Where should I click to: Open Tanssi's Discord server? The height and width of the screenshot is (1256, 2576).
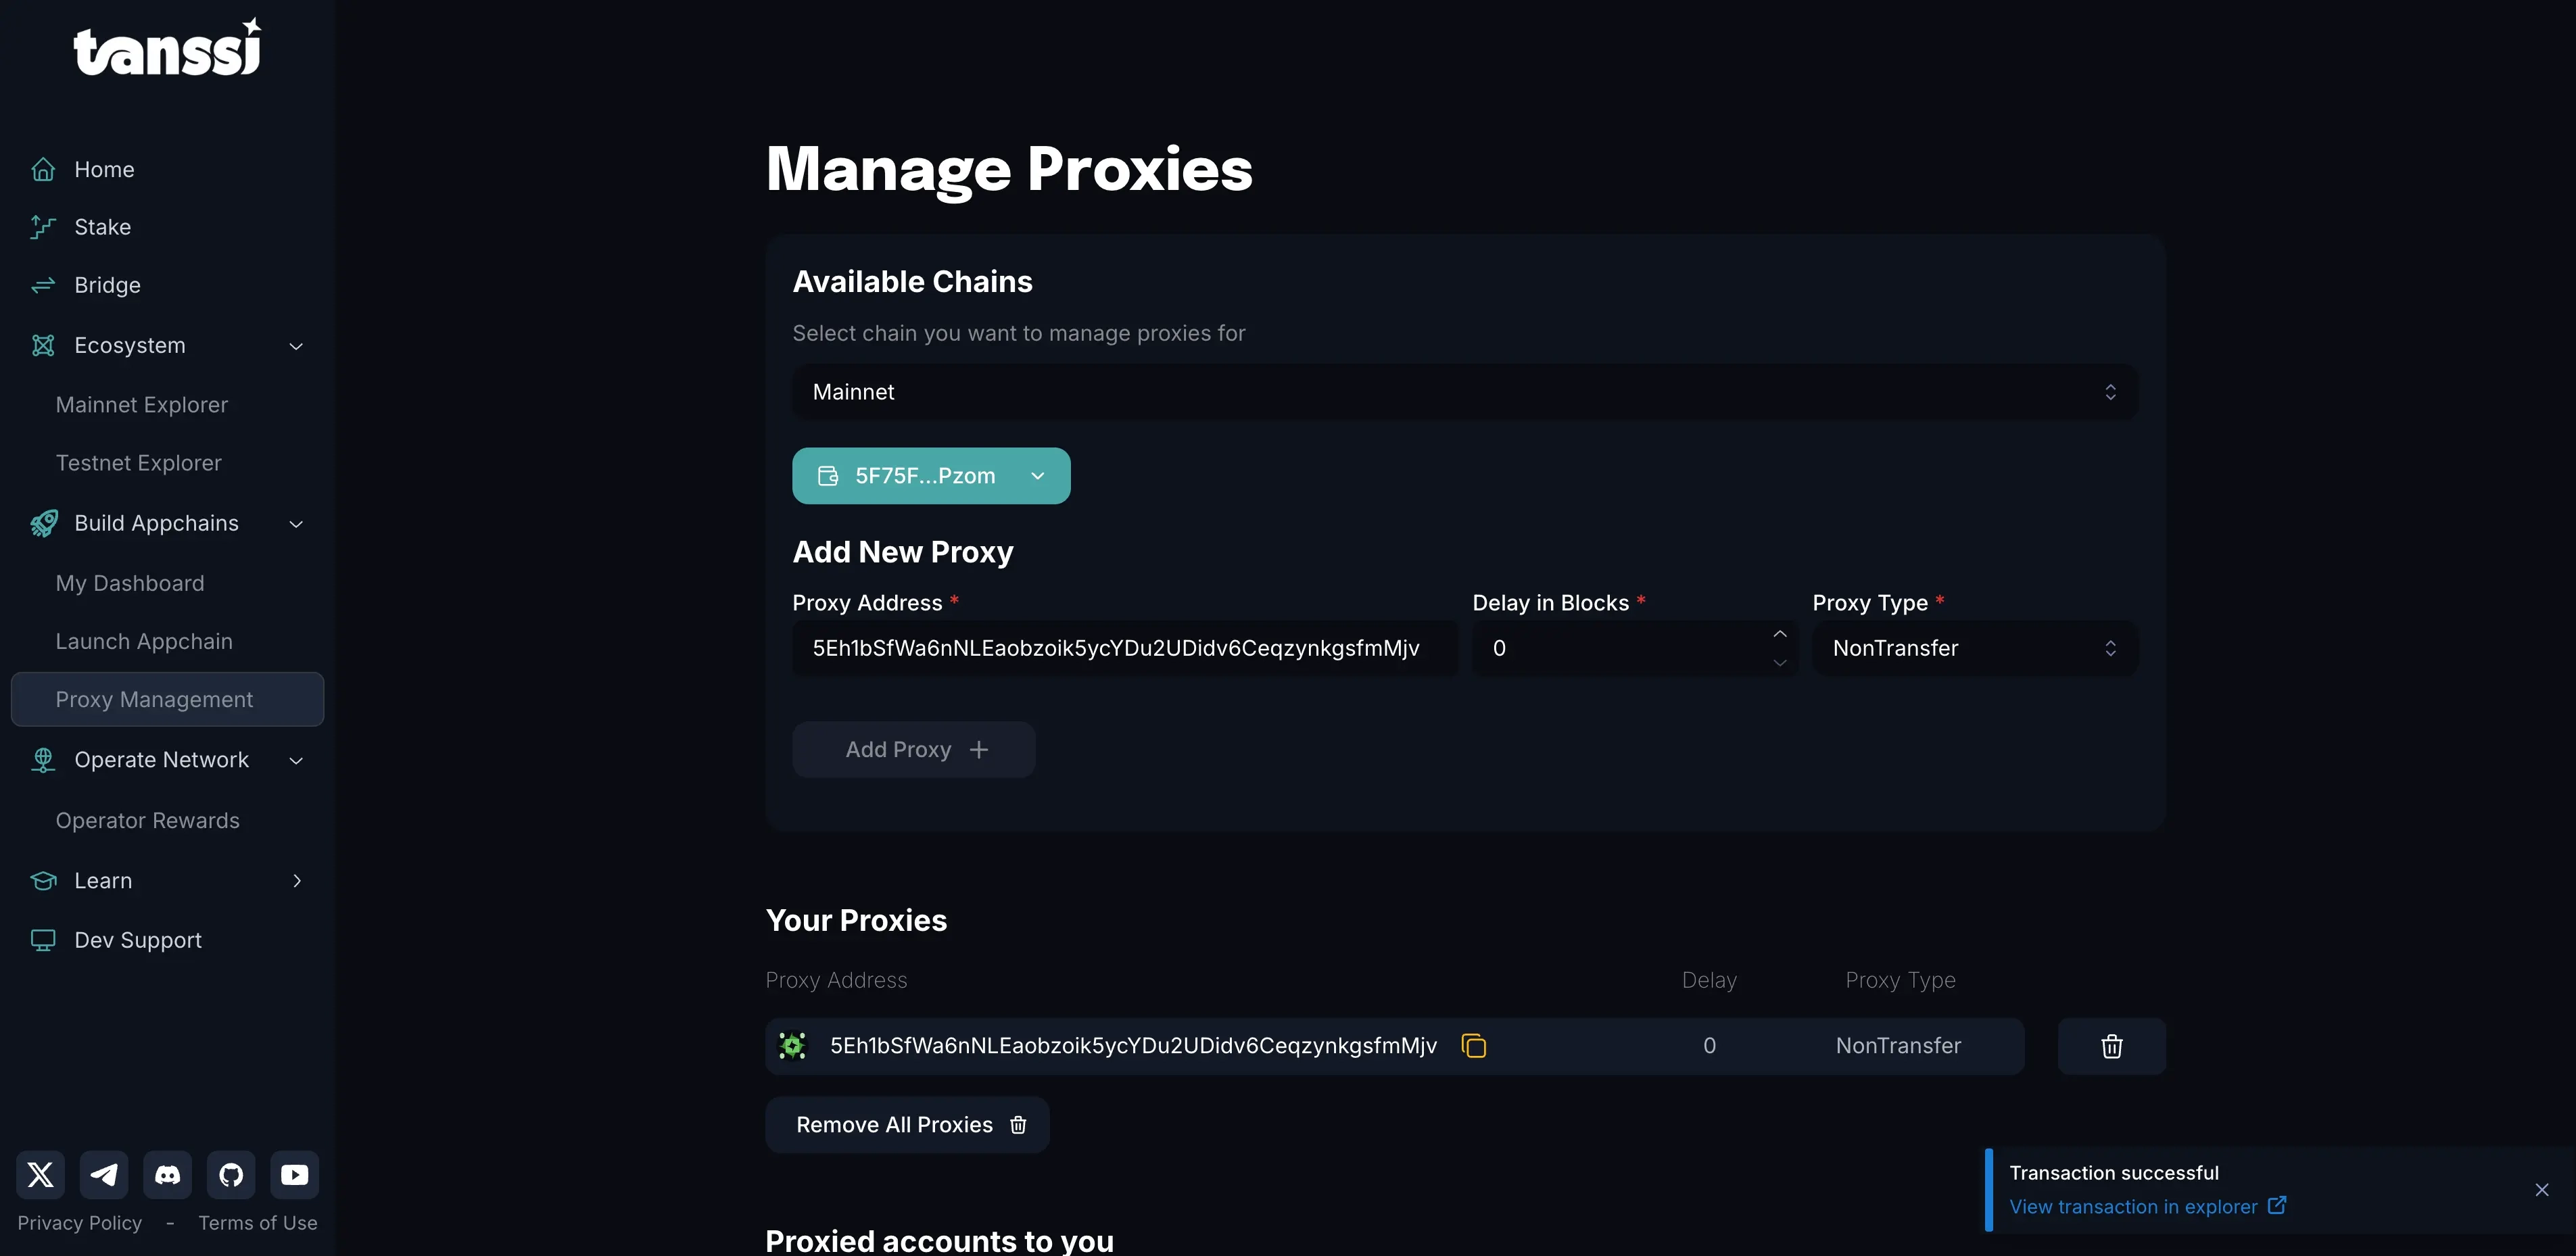point(168,1174)
